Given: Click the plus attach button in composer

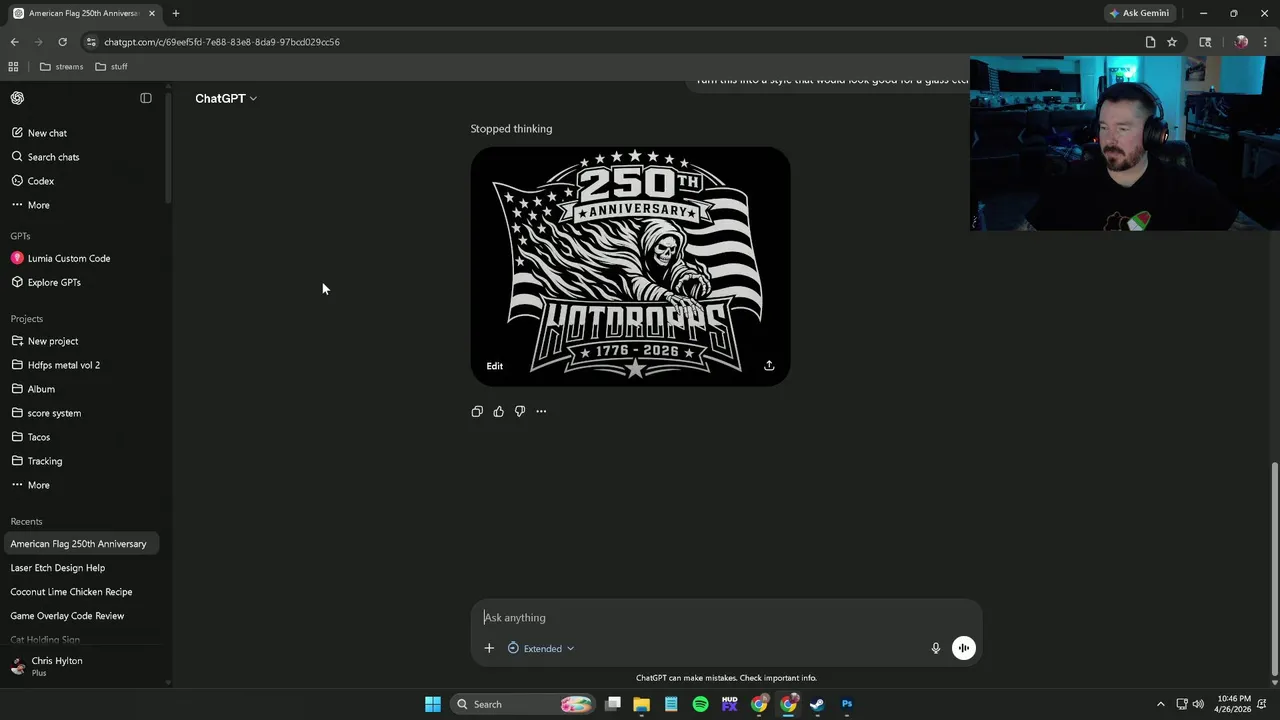Looking at the screenshot, I should pyautogui.click(x=489, y=648).
